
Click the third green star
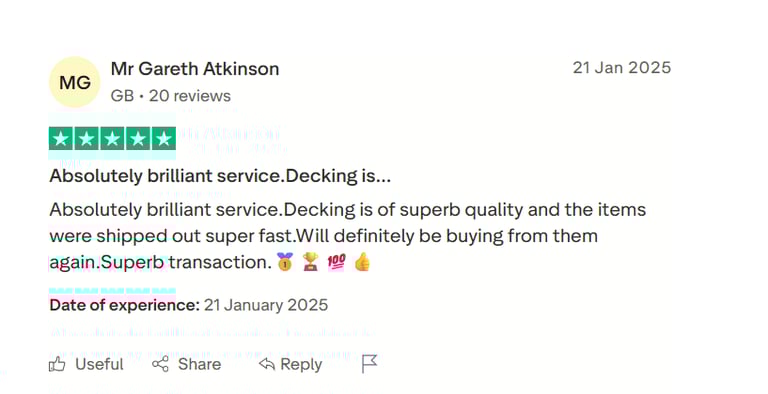112,139
